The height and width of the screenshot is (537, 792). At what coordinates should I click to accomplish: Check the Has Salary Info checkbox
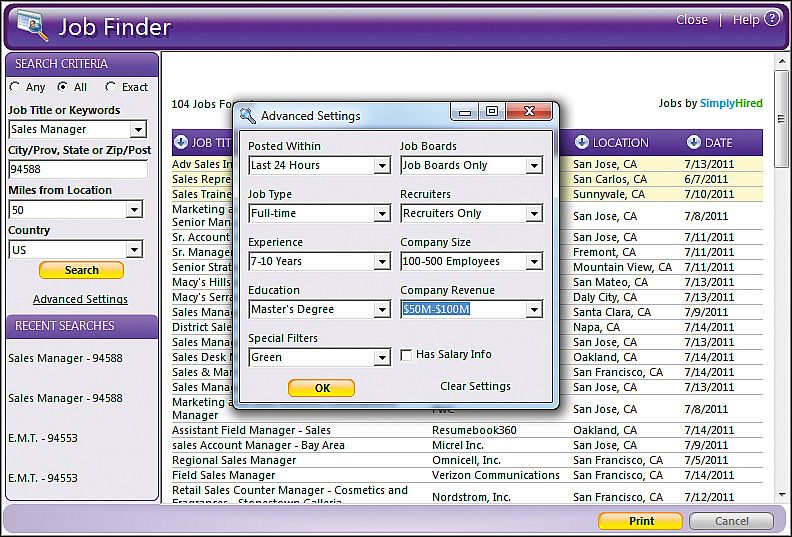[x=406, y=355]
